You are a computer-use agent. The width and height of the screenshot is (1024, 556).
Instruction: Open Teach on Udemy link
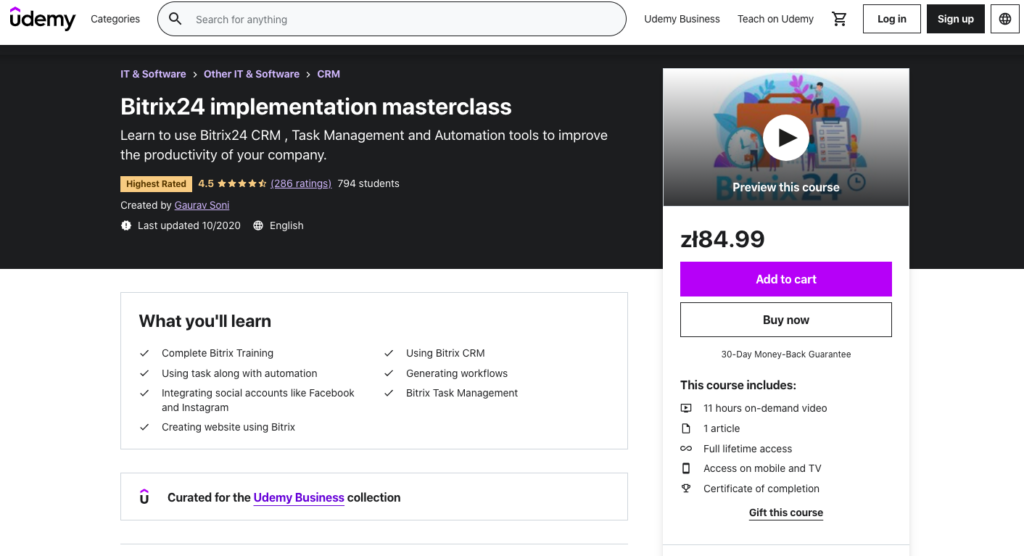(775, 19)
